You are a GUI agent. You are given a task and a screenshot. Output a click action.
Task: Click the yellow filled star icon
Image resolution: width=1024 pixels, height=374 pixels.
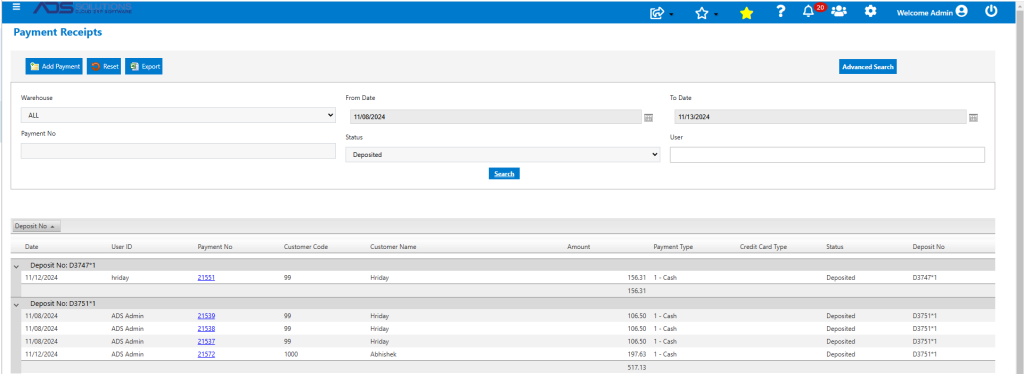pyautogui.click(x=746, y=12)
